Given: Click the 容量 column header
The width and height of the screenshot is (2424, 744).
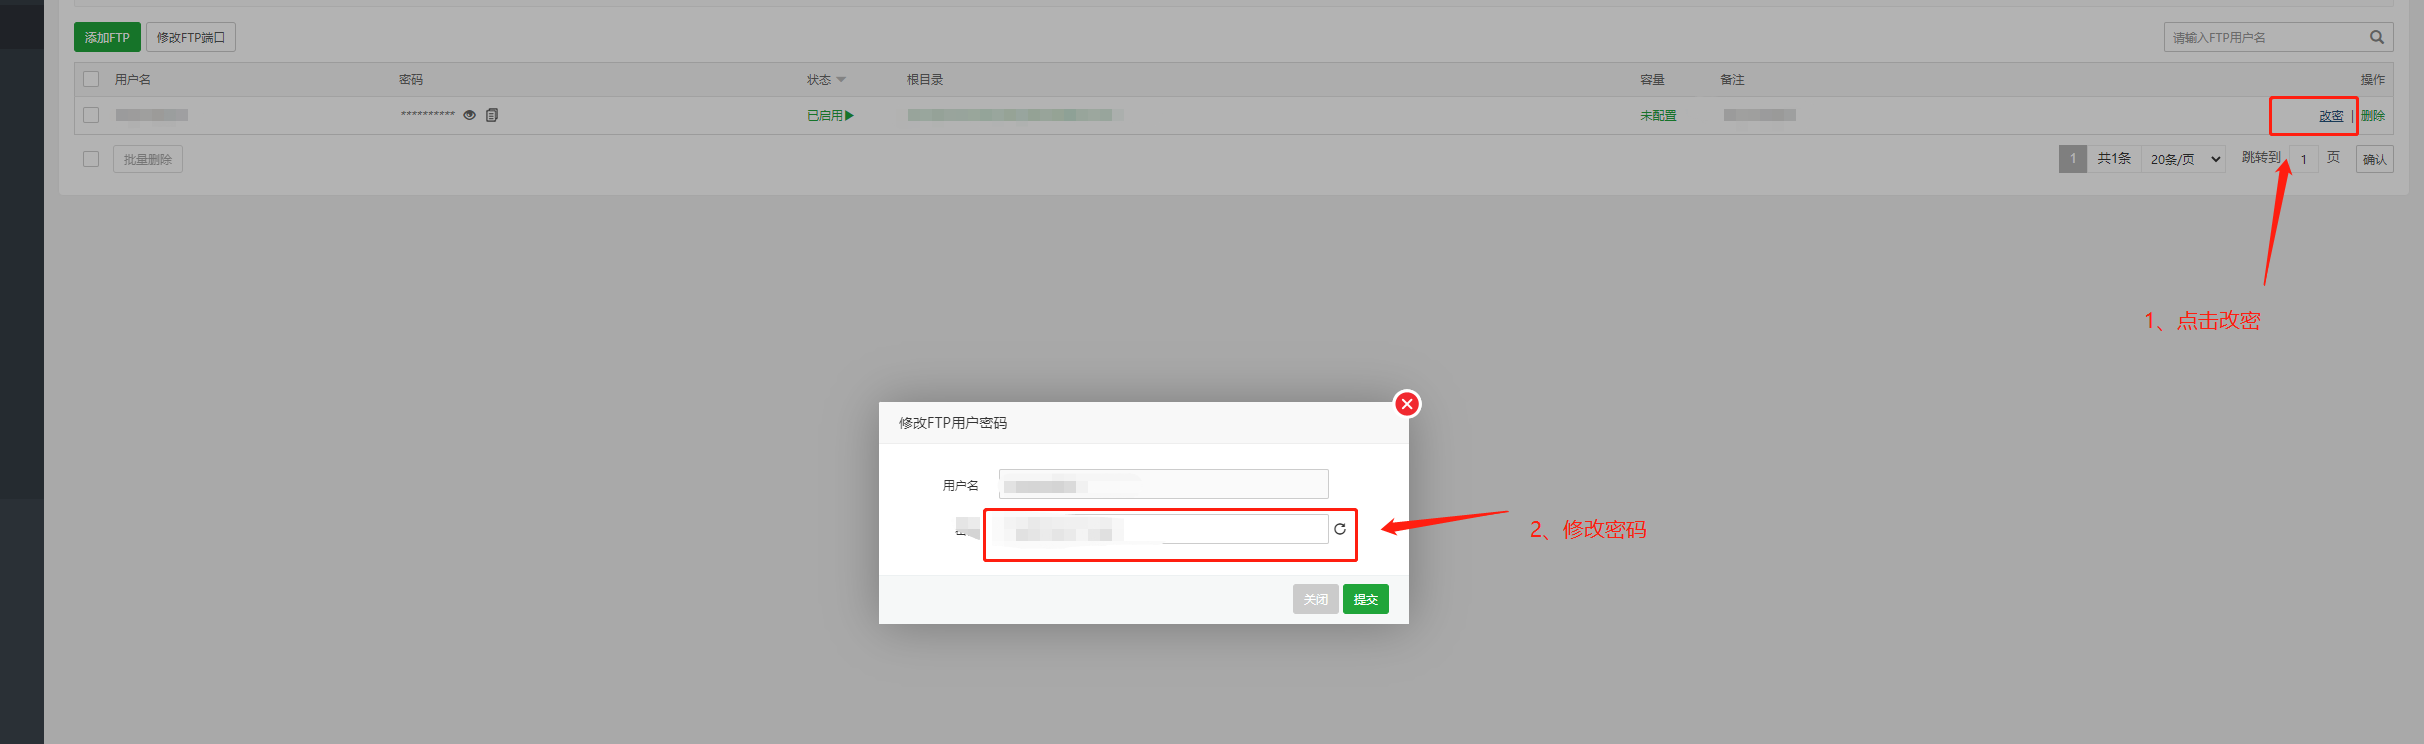Looking at the screenshot, I should point(1652,80).
